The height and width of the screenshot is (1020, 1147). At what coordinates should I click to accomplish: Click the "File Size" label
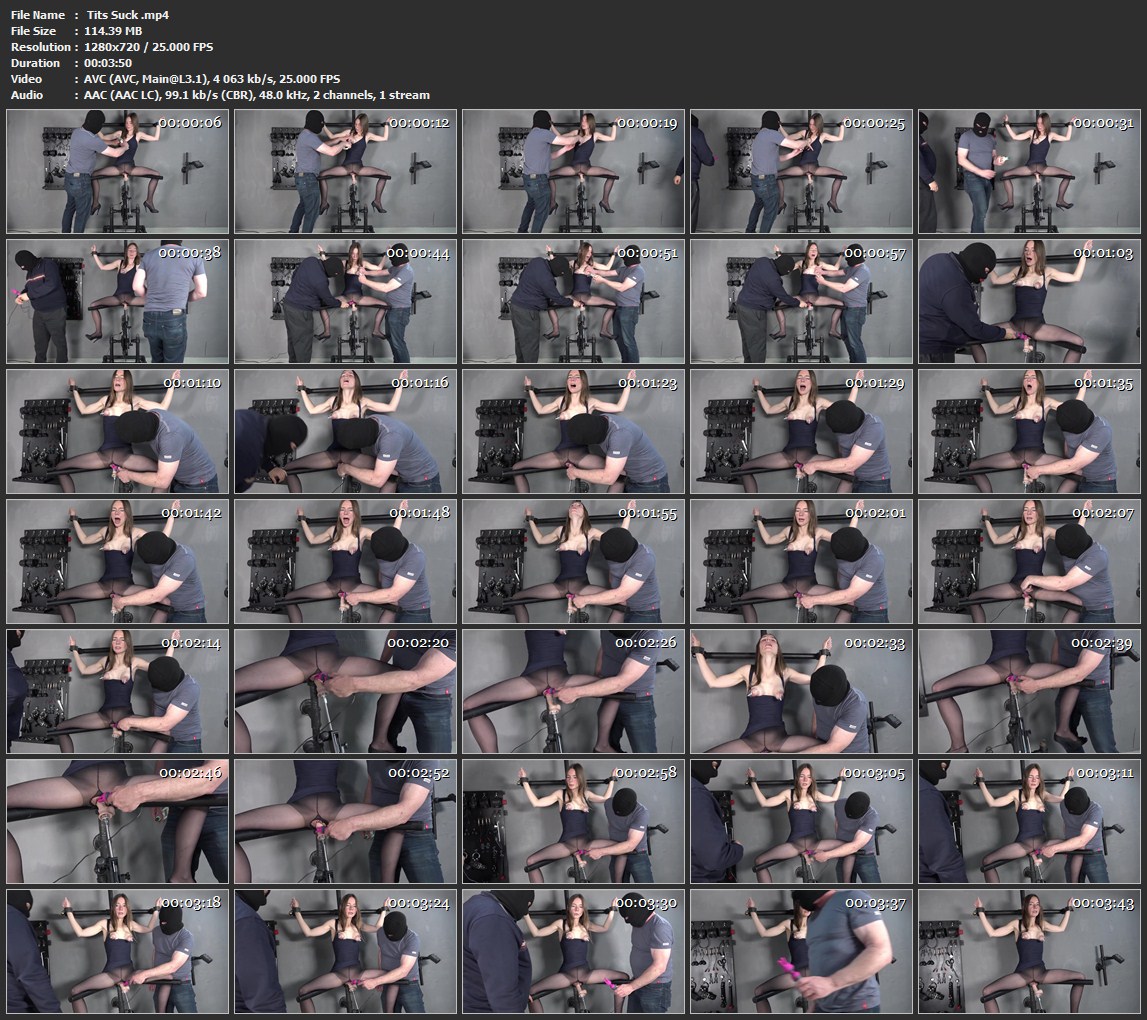pyautogui.click(x=34, y=31)
